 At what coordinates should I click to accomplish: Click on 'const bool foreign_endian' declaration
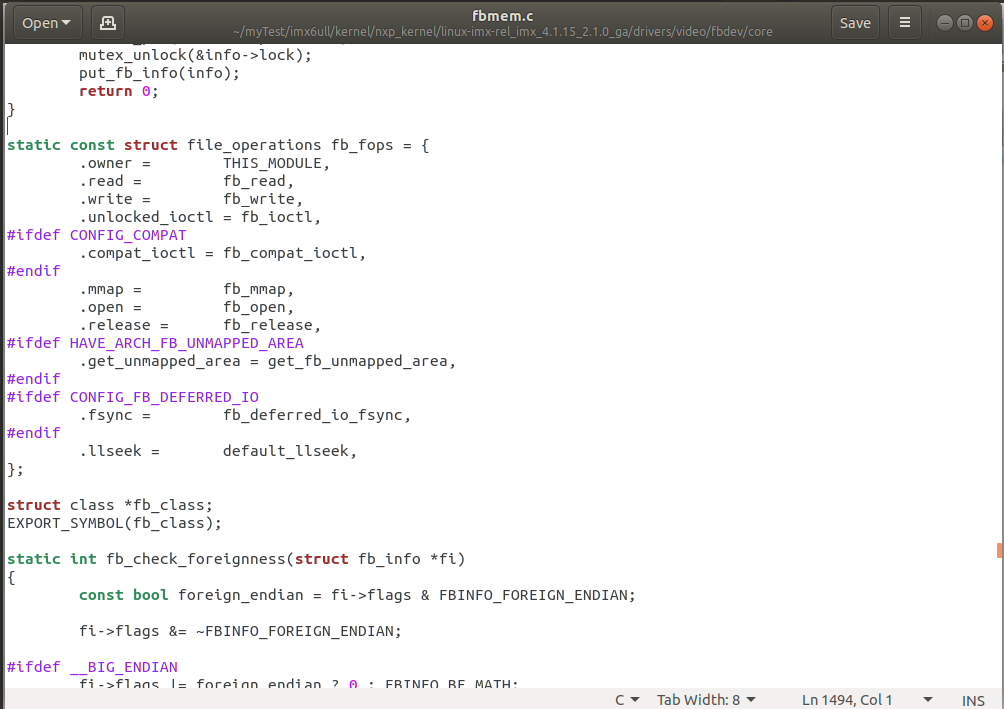(x=191, y=595)
